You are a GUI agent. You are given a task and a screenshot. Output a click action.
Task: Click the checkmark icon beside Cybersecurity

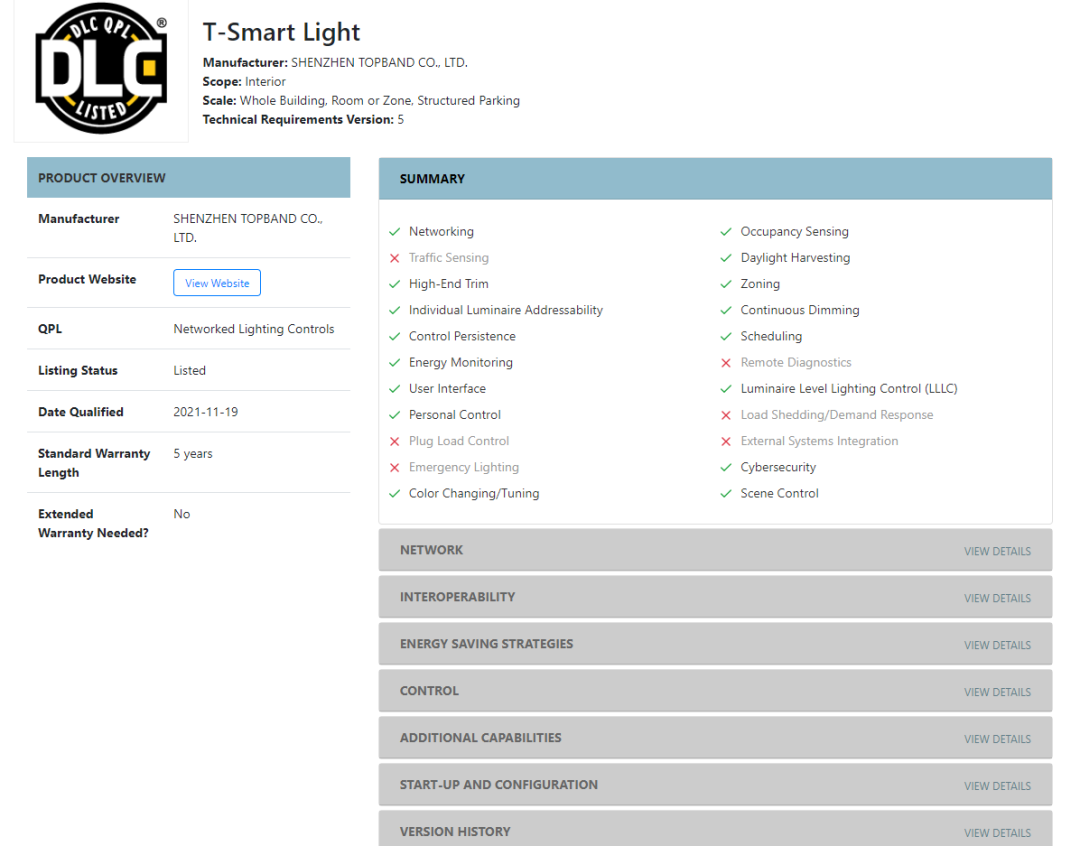726,467
